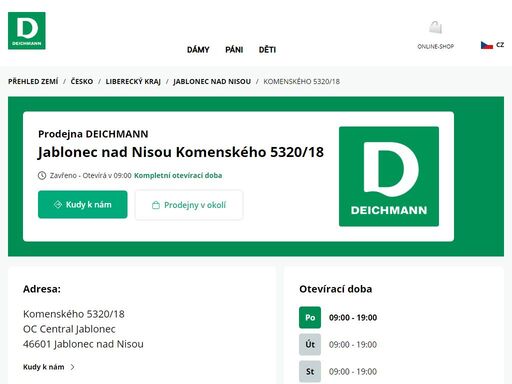Click Prodejny v okolí button
This screenshot has width=512, height=384.
[189, 205]
